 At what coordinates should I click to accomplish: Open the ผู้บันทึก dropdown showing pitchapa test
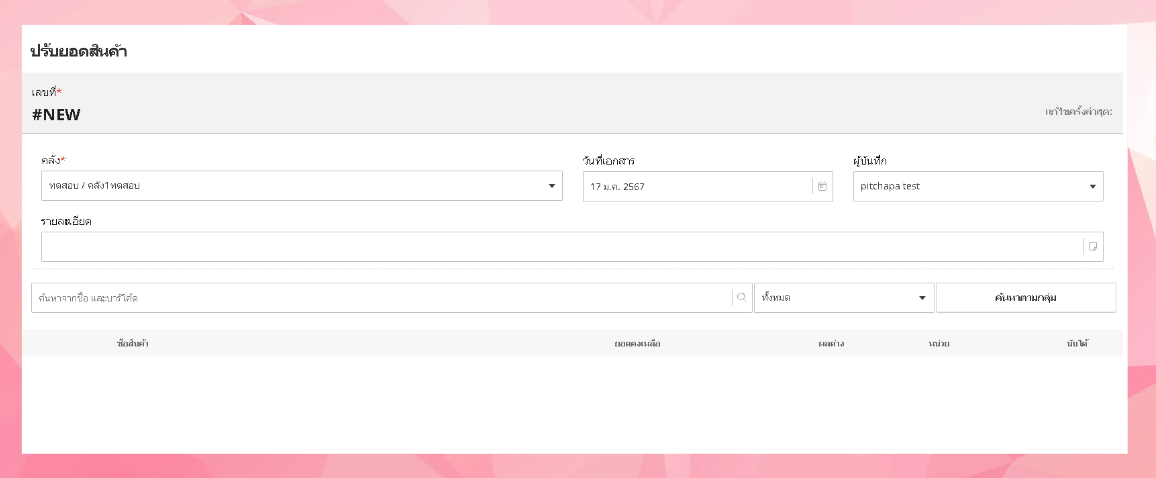(1092, 186)
